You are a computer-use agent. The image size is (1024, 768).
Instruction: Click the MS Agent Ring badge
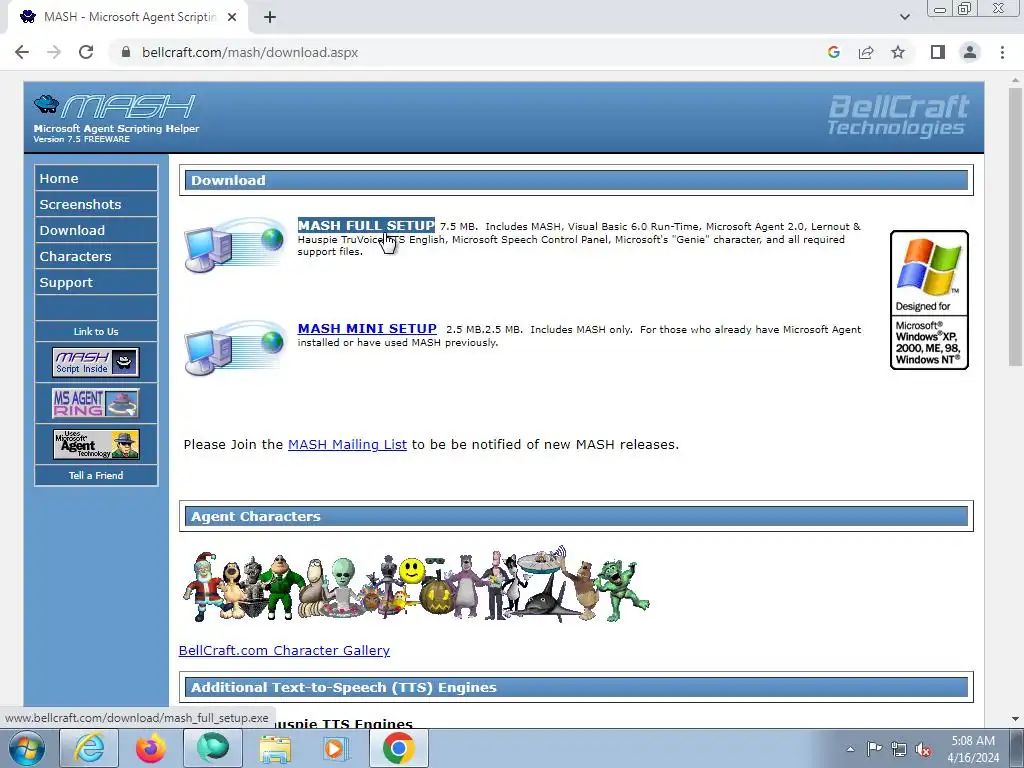click(x=96, y=403)
